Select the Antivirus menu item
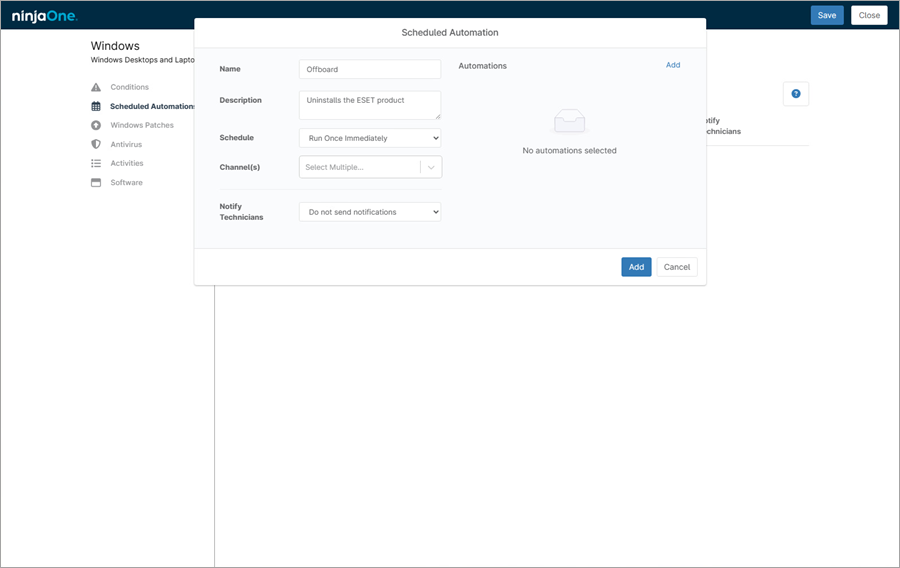This screenshot has width=900, height=568. pos(126,144)
